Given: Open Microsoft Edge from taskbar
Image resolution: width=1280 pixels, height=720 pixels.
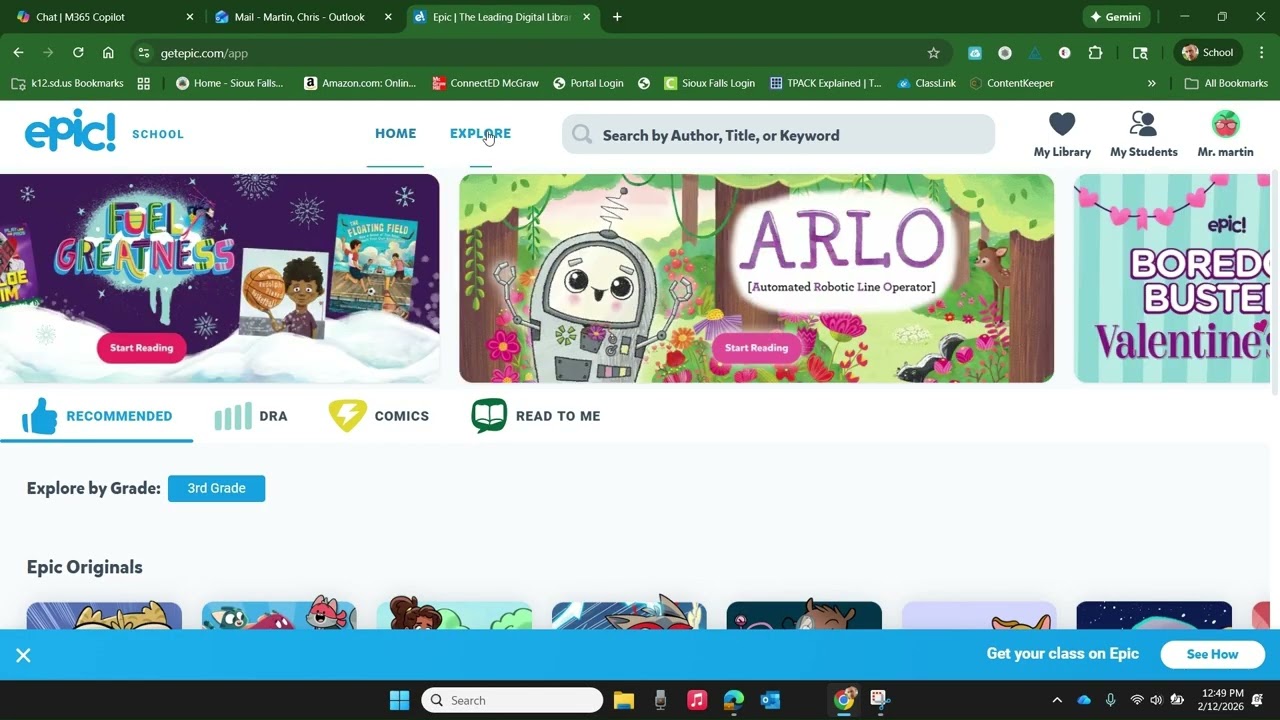Looking at the screenshot, I should pos(734,700).
